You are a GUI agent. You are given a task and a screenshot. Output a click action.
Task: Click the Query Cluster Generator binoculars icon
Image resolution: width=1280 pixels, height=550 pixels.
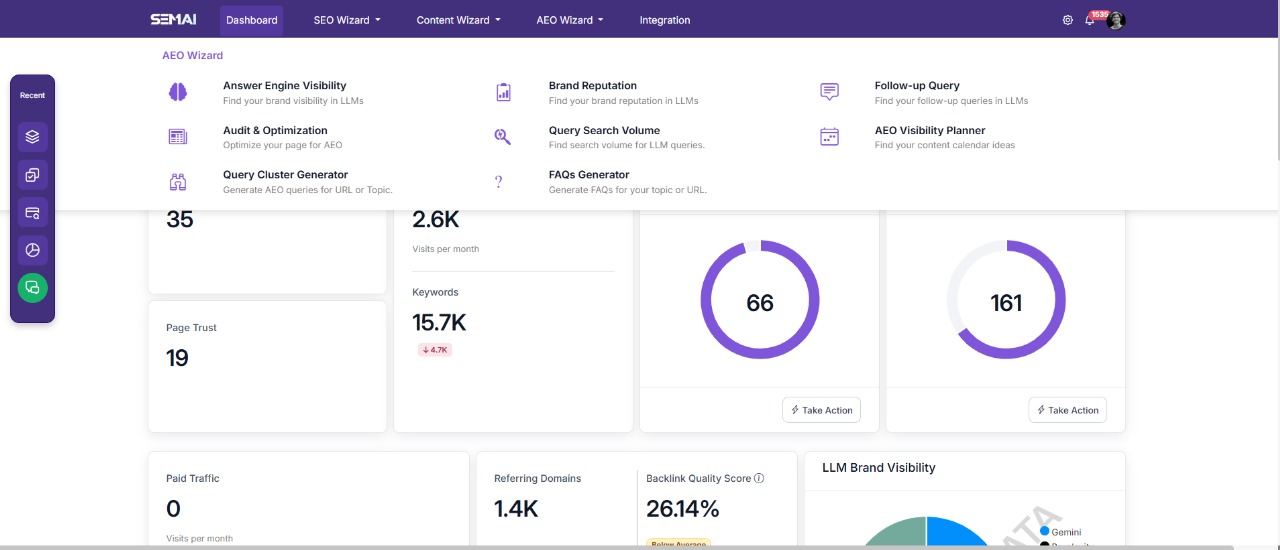point(178,181)
